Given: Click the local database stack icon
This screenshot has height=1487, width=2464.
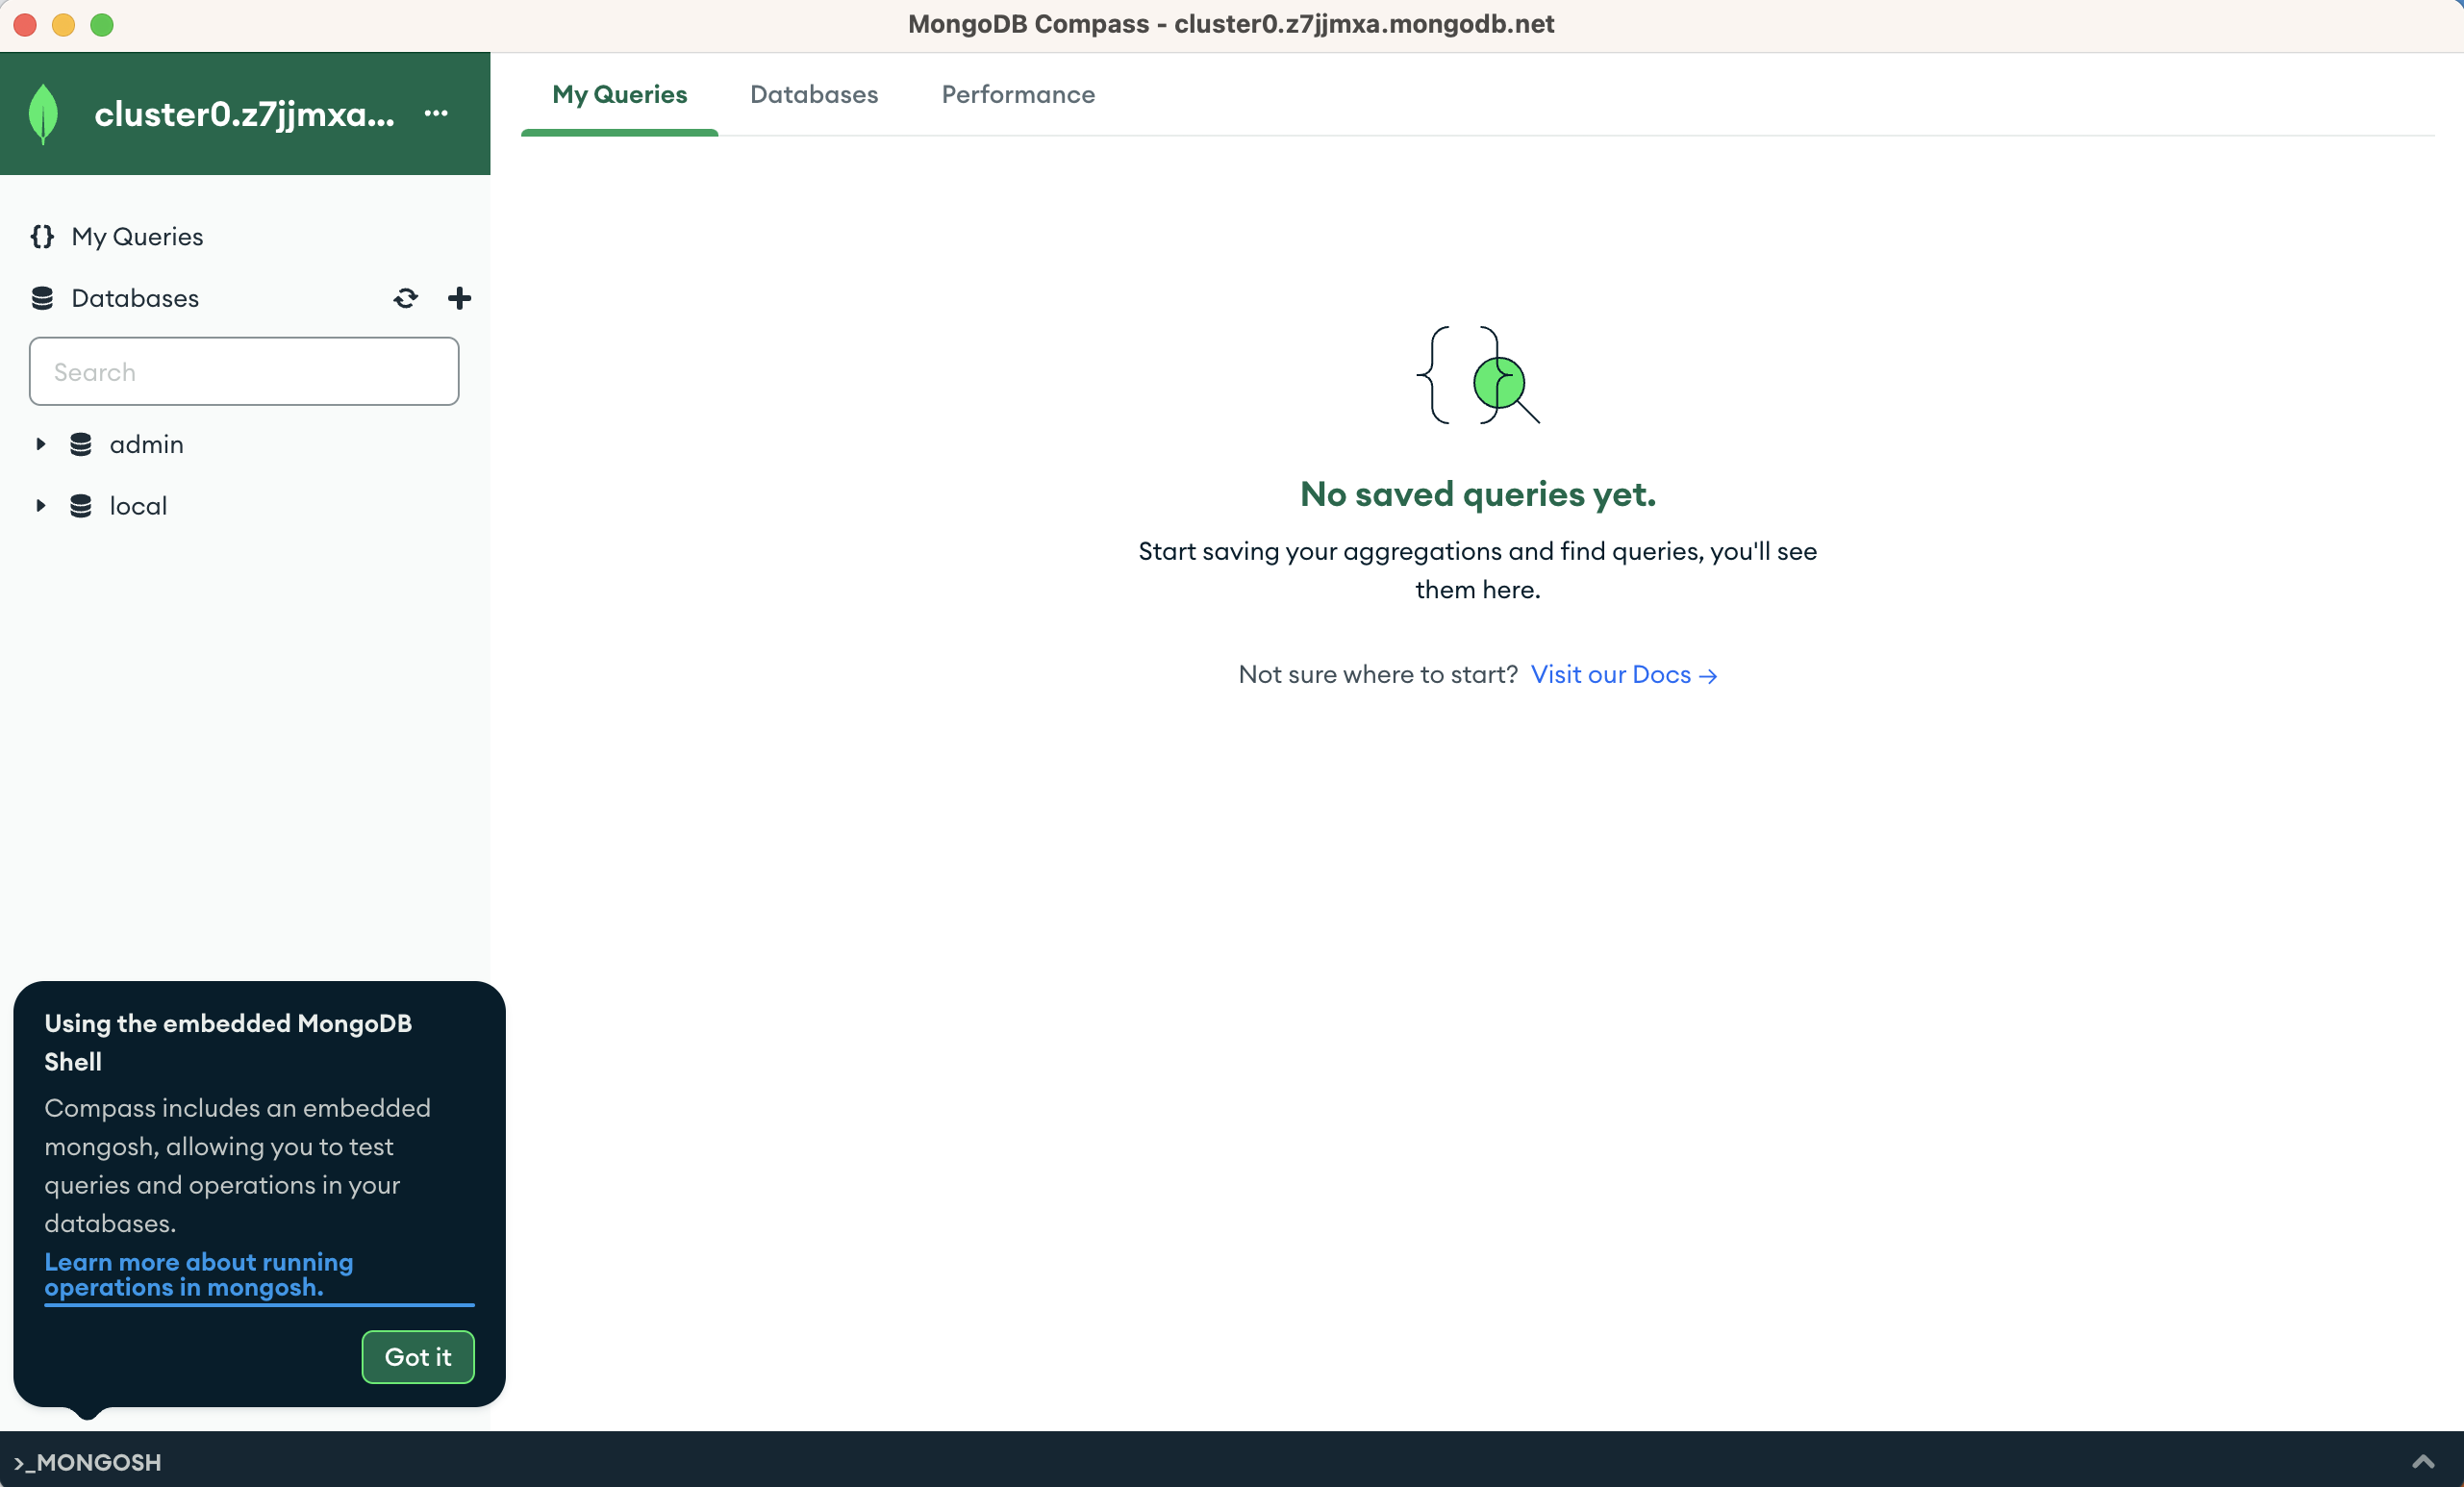Looking at the screenshot, I should pyautogui.click(x=81, y=506).
